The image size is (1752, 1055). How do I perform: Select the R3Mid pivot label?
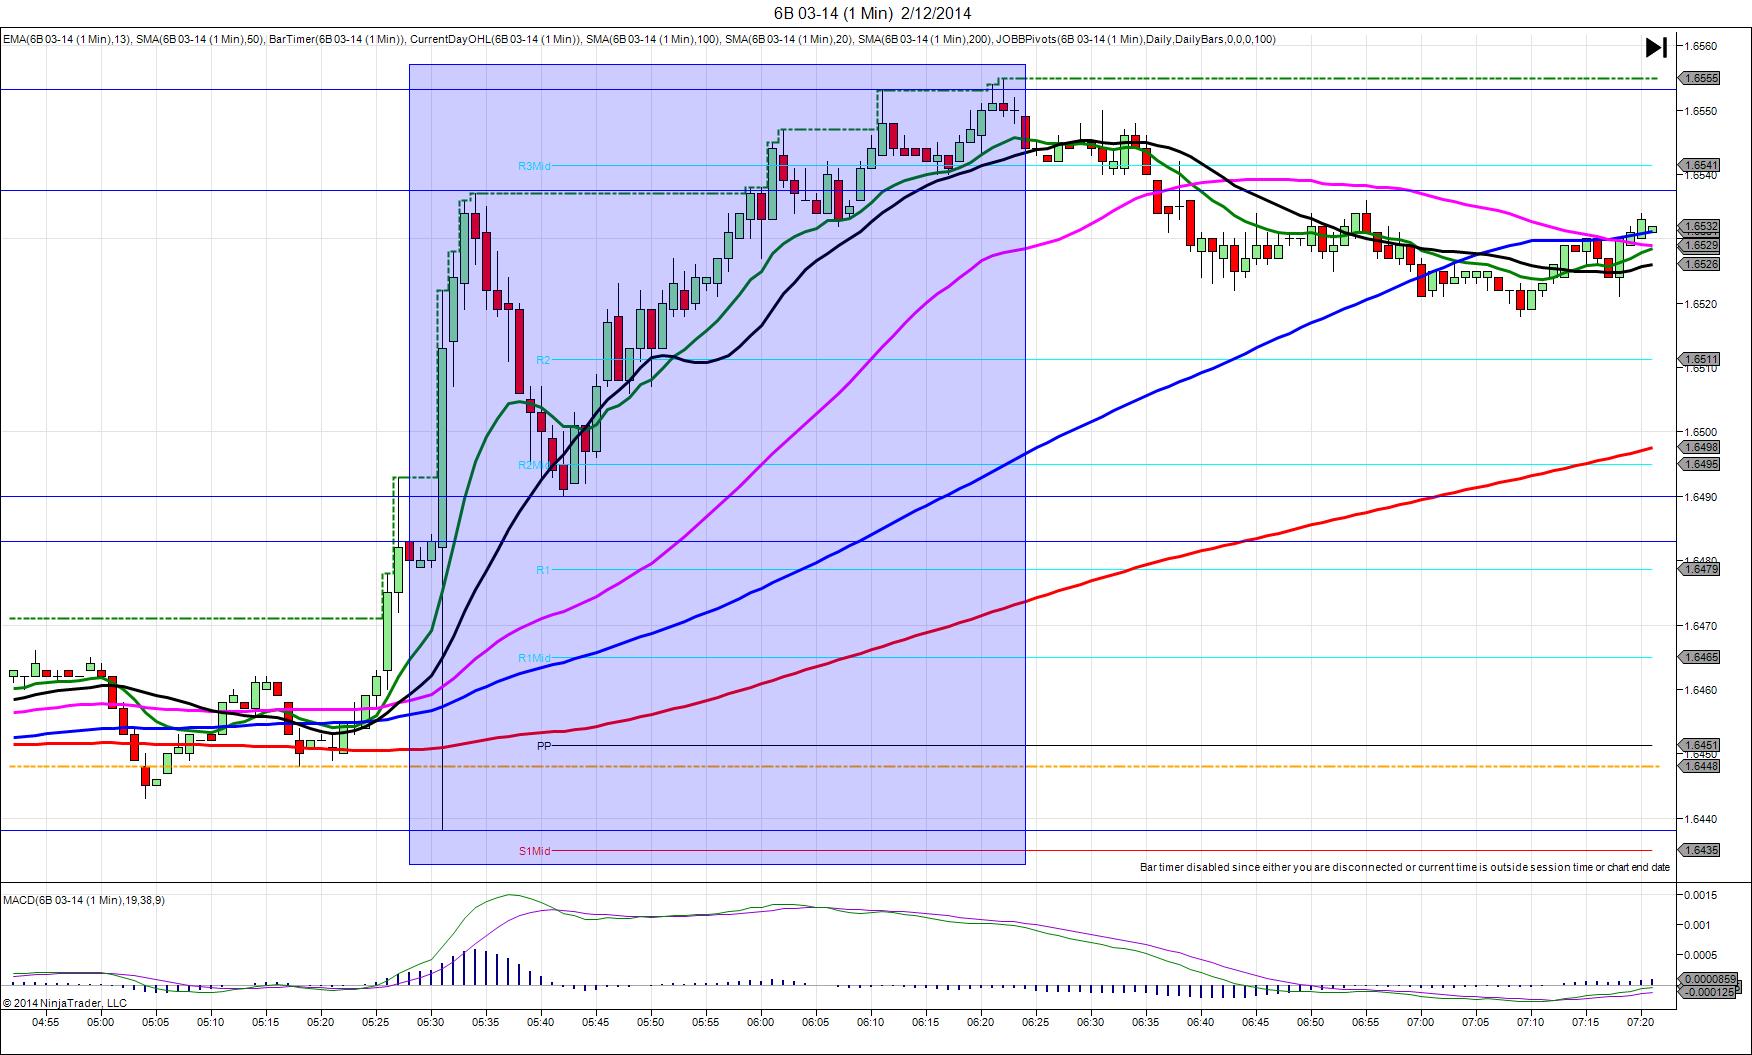[x=534, y=166]
